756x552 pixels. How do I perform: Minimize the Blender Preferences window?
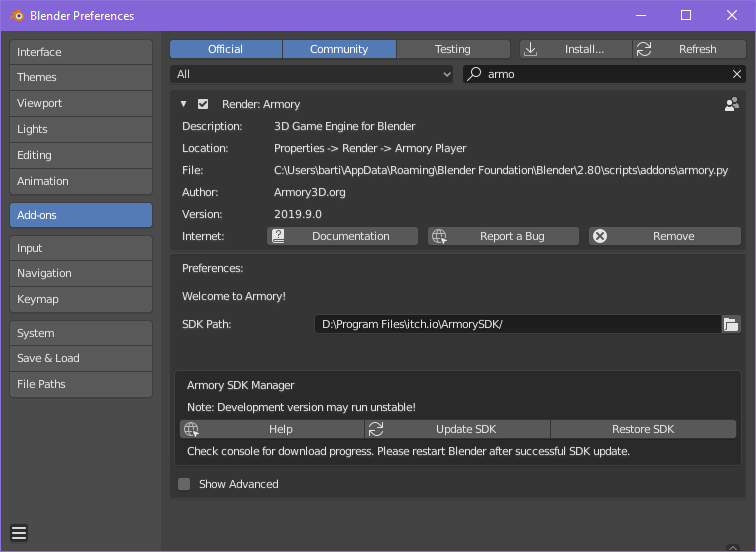[641, 15]
